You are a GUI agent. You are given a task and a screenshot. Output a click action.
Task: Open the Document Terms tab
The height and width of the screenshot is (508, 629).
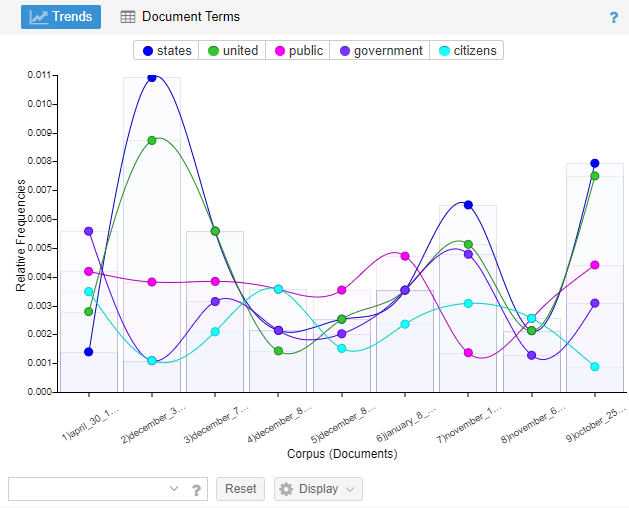click(x=180, y=17)
